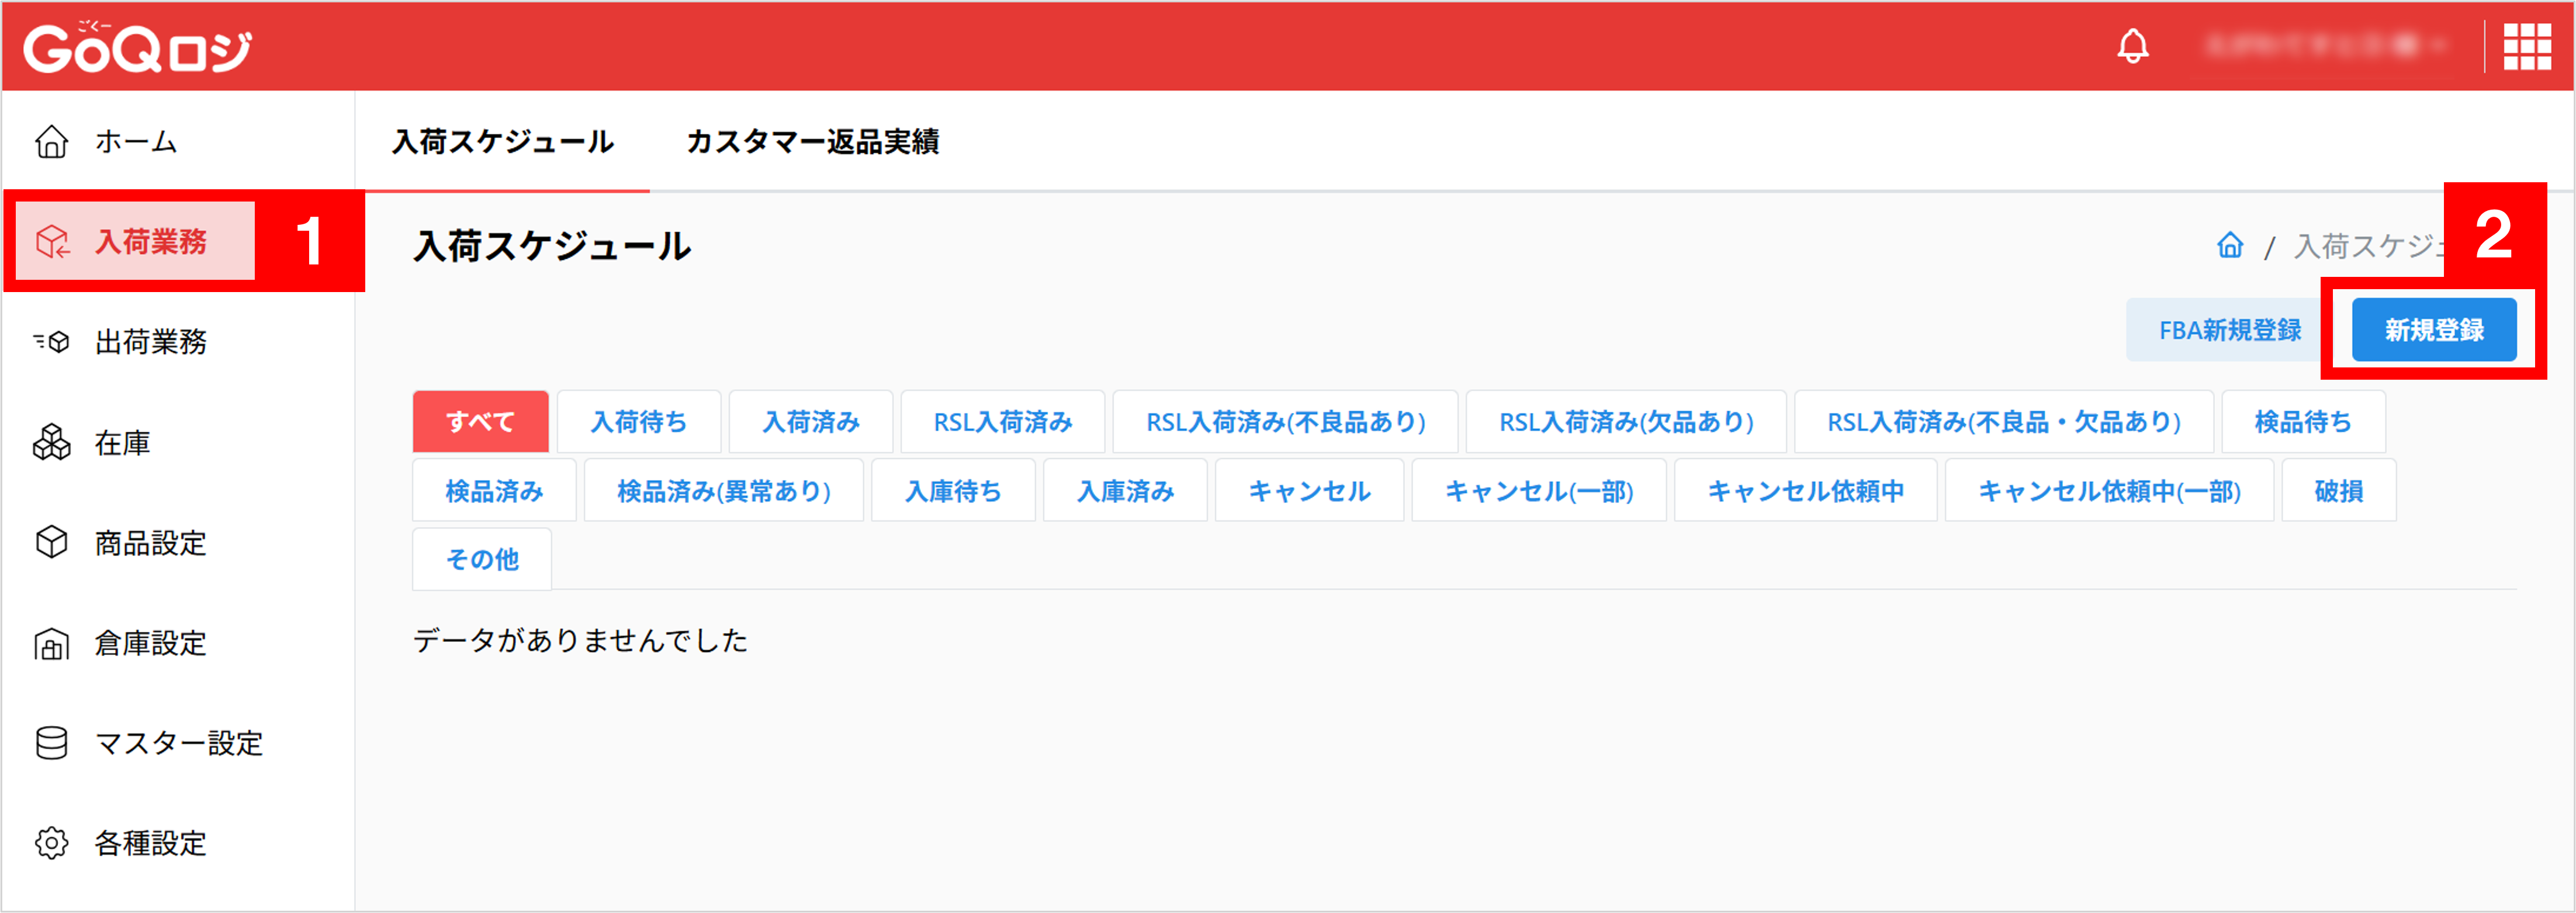
Task: Click the 倉庫設定 warehouse icon
Action: point(52,643)
